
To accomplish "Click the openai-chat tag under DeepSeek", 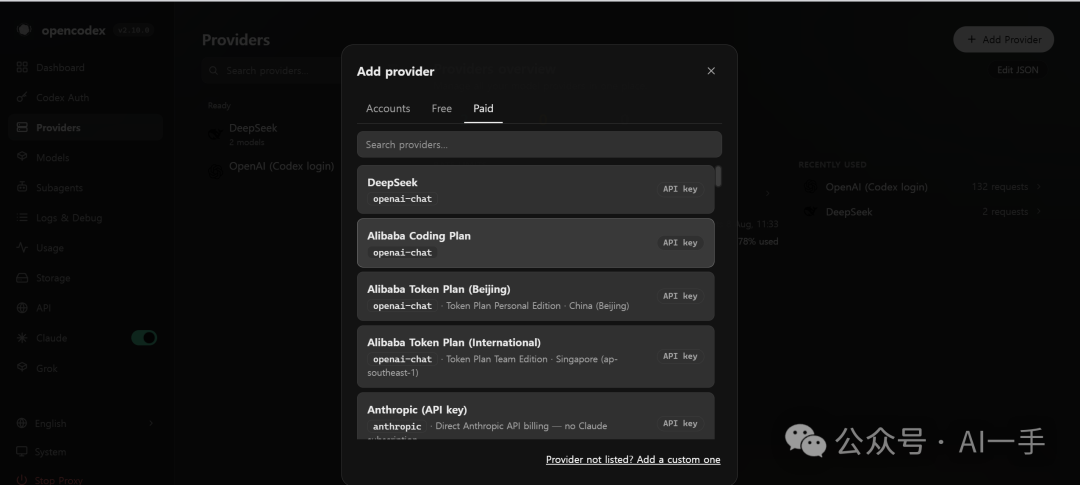I will click(x=402, y=199).
